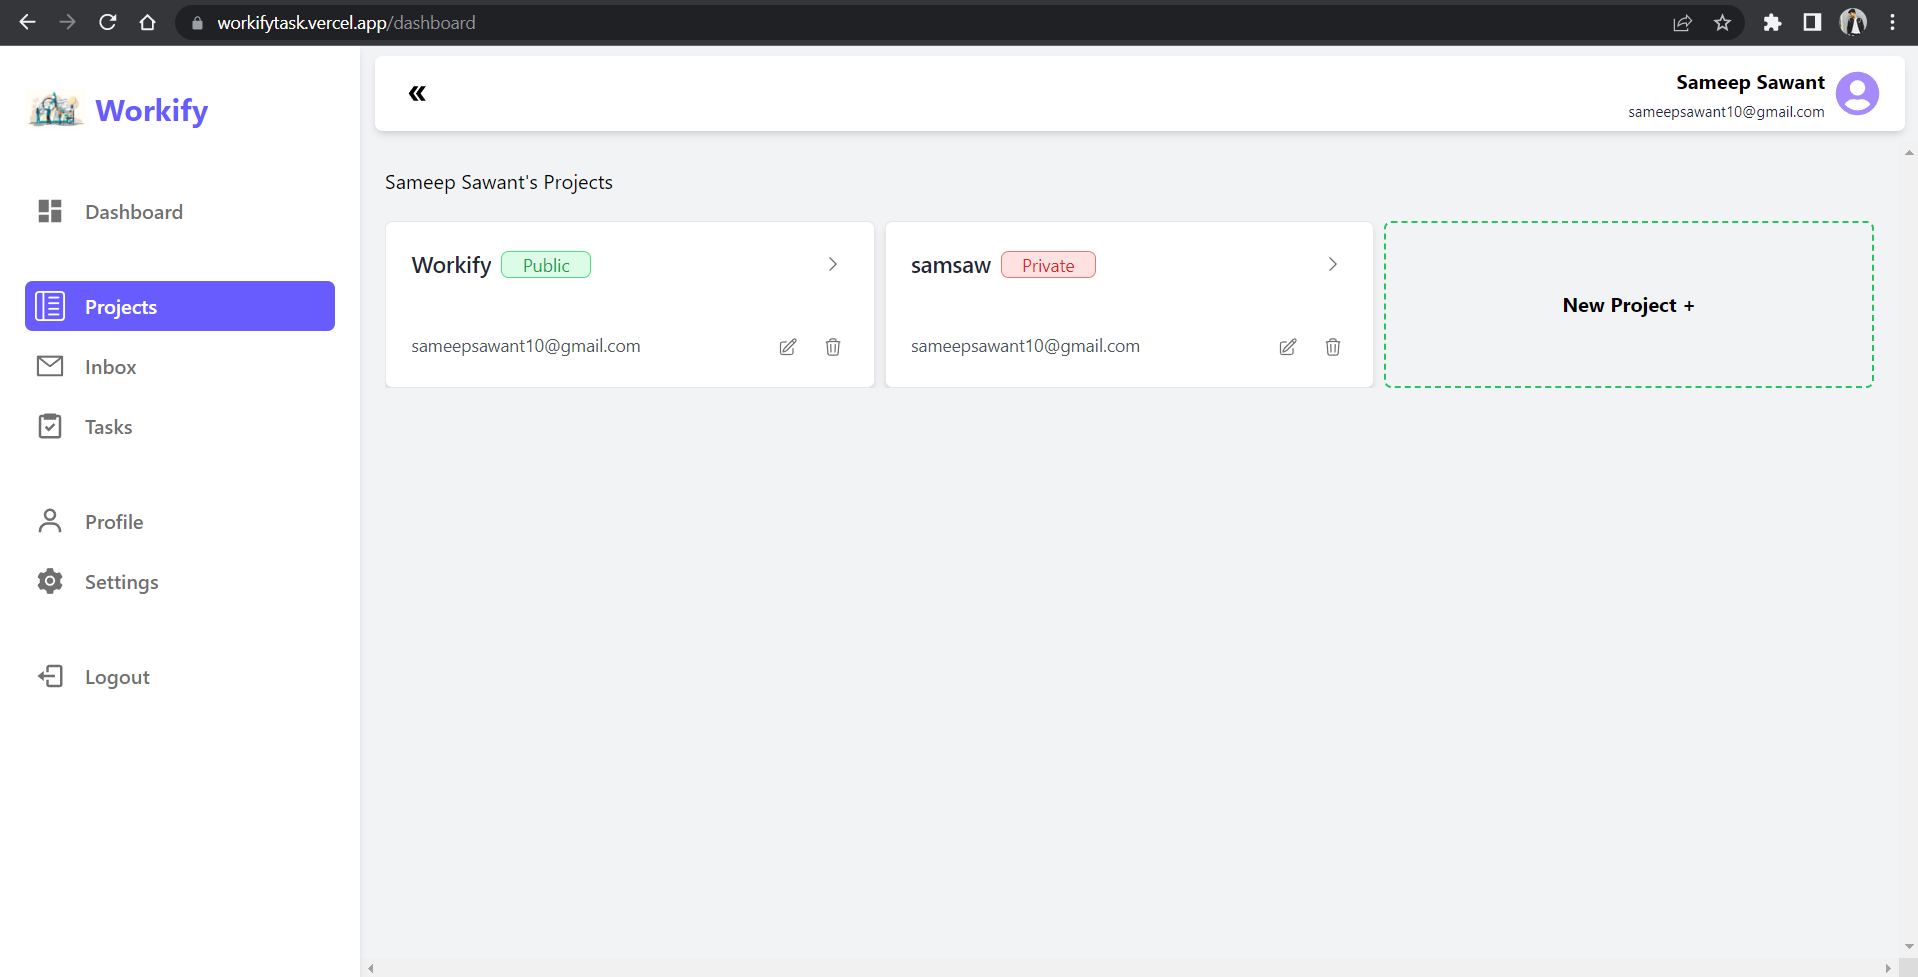Go to browser home page
Image resolution: width=1918 pixels, height=977 pixels.
coord(147,22)
